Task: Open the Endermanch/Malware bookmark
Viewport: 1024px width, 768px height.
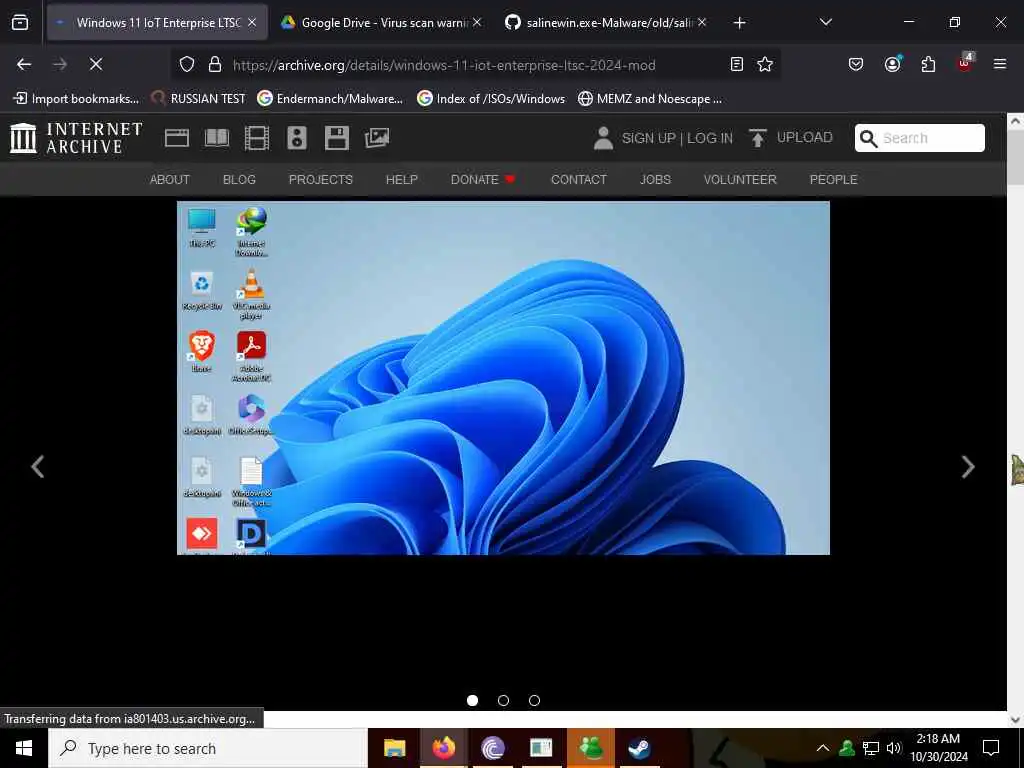Action: (x=330, y=99)
